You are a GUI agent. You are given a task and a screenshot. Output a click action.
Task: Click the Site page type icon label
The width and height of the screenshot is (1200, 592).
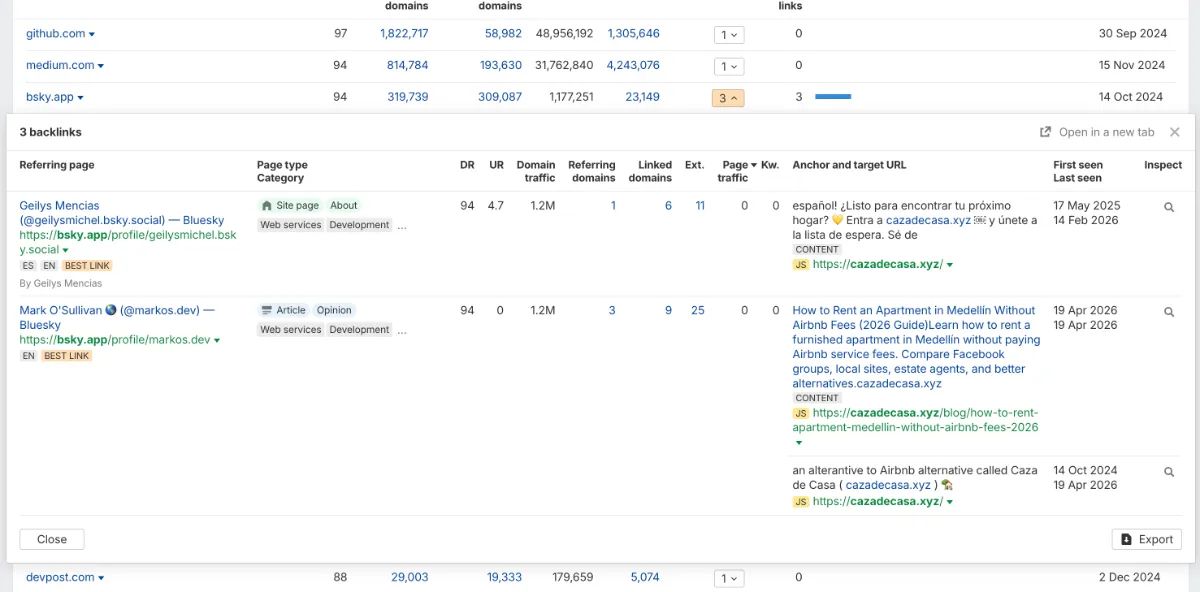coord(290,206)
